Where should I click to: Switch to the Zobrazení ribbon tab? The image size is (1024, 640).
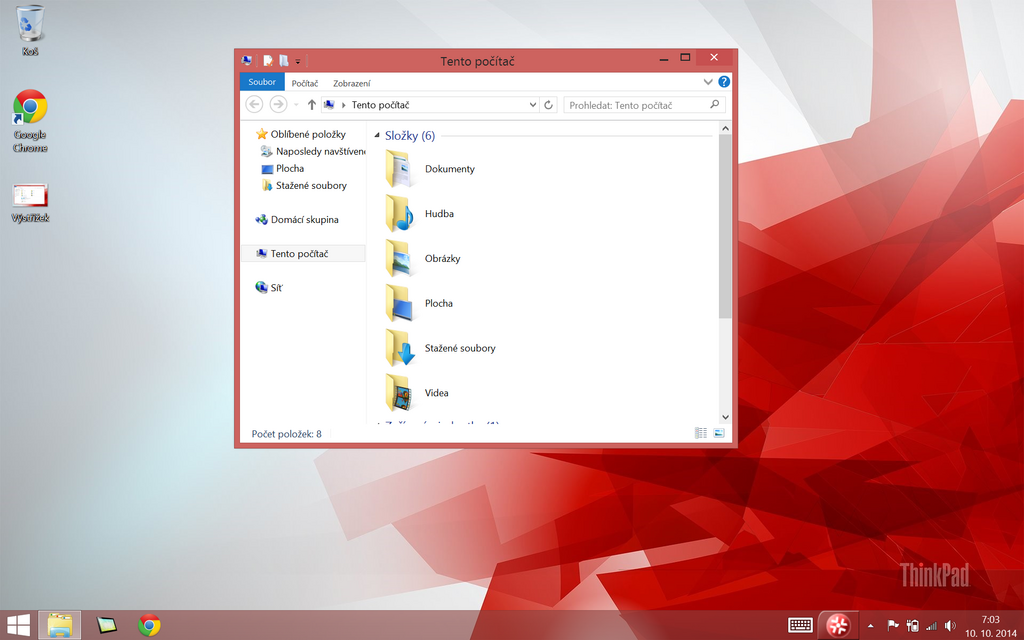(x=351, y=82)
